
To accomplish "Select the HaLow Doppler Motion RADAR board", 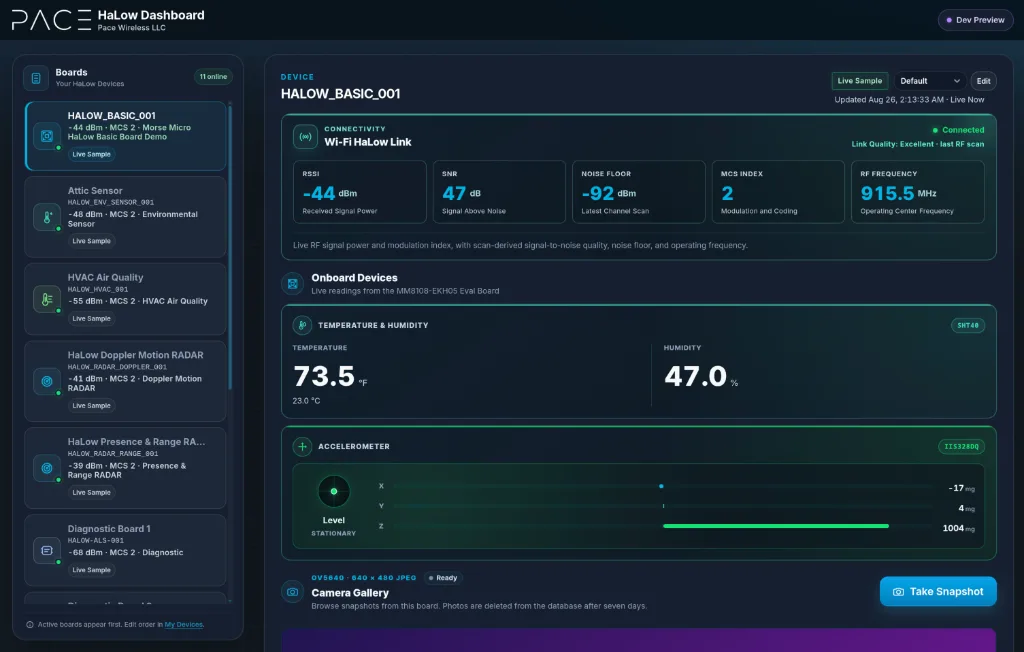I will (125, 382).
